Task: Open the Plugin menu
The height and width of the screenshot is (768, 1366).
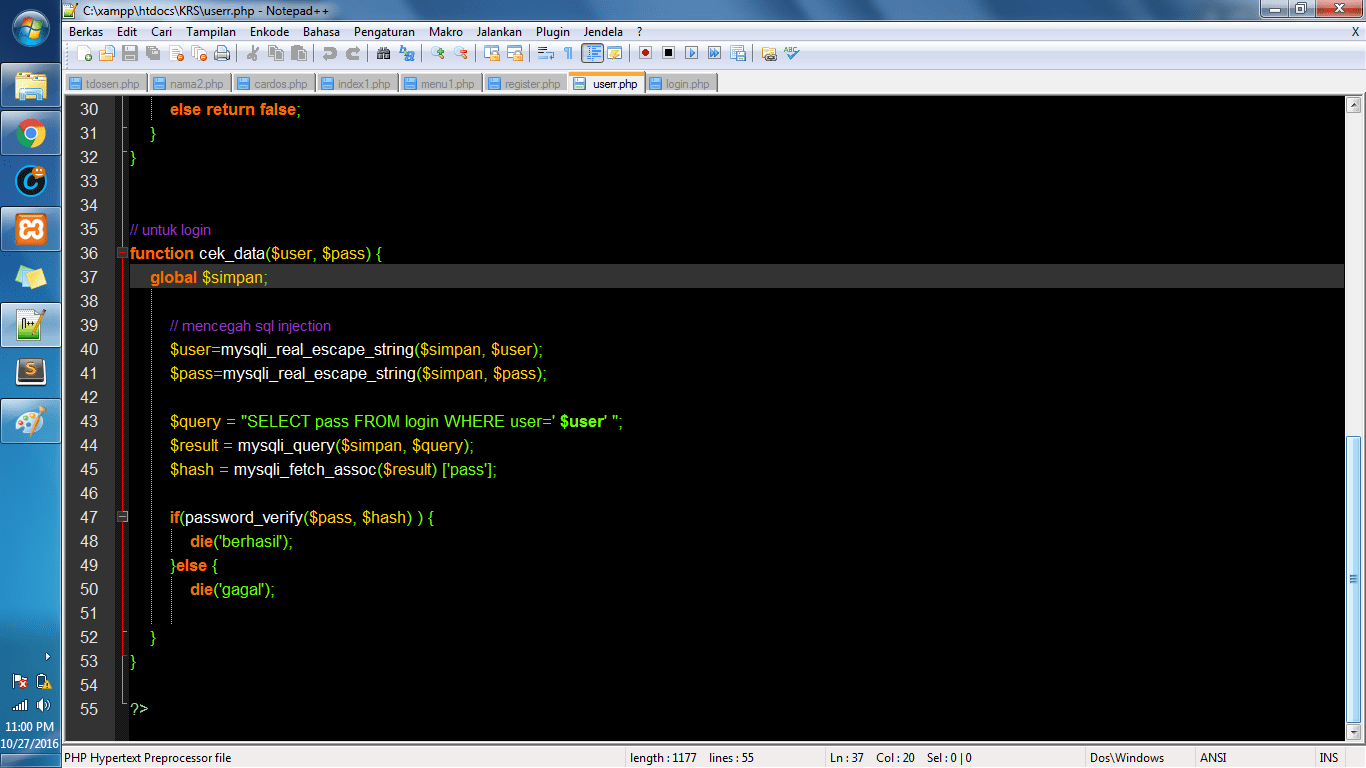Action: coord(553,32)
